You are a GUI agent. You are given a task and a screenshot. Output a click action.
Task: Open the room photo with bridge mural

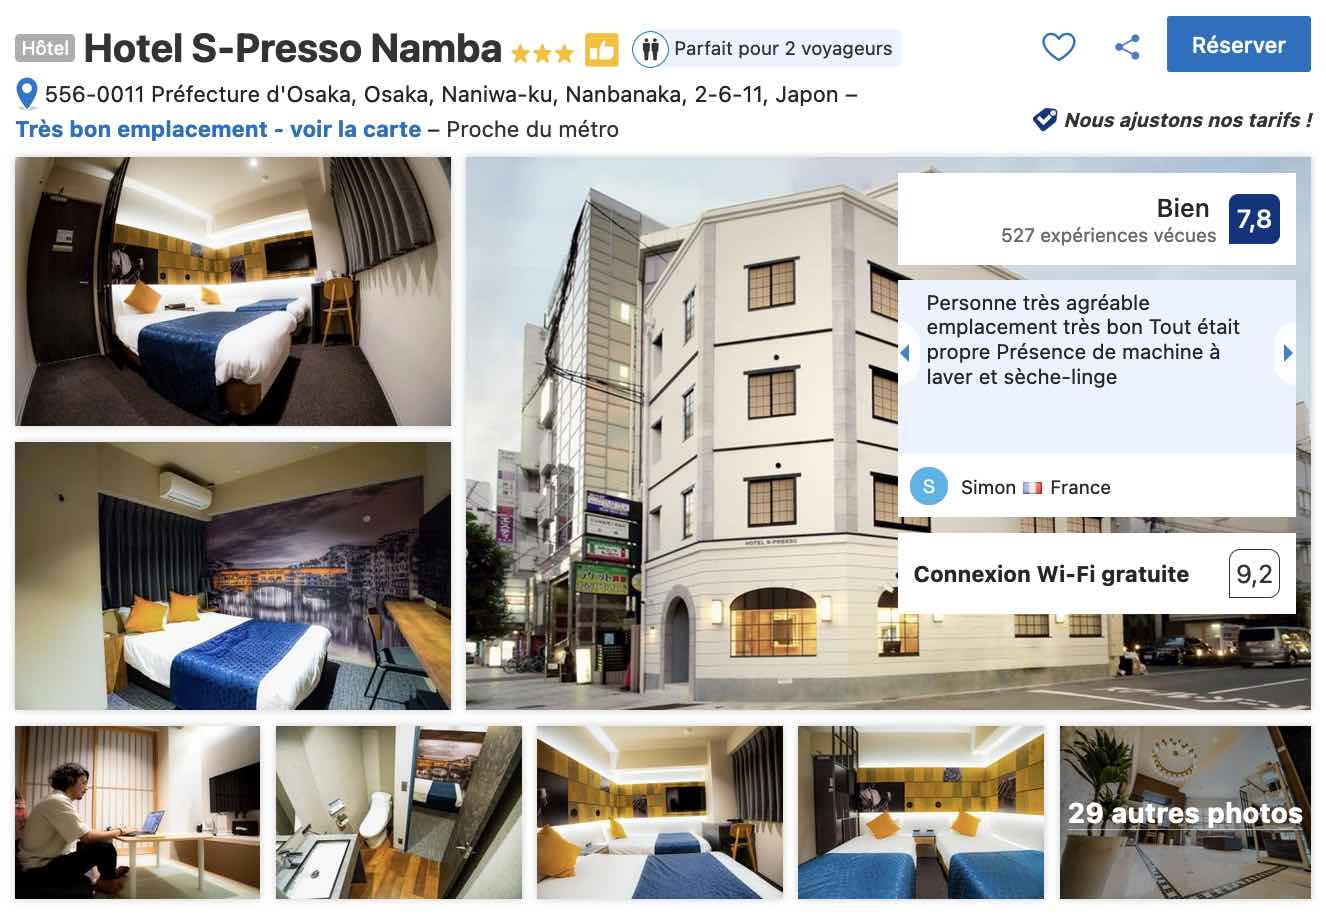tap(233, 576)
